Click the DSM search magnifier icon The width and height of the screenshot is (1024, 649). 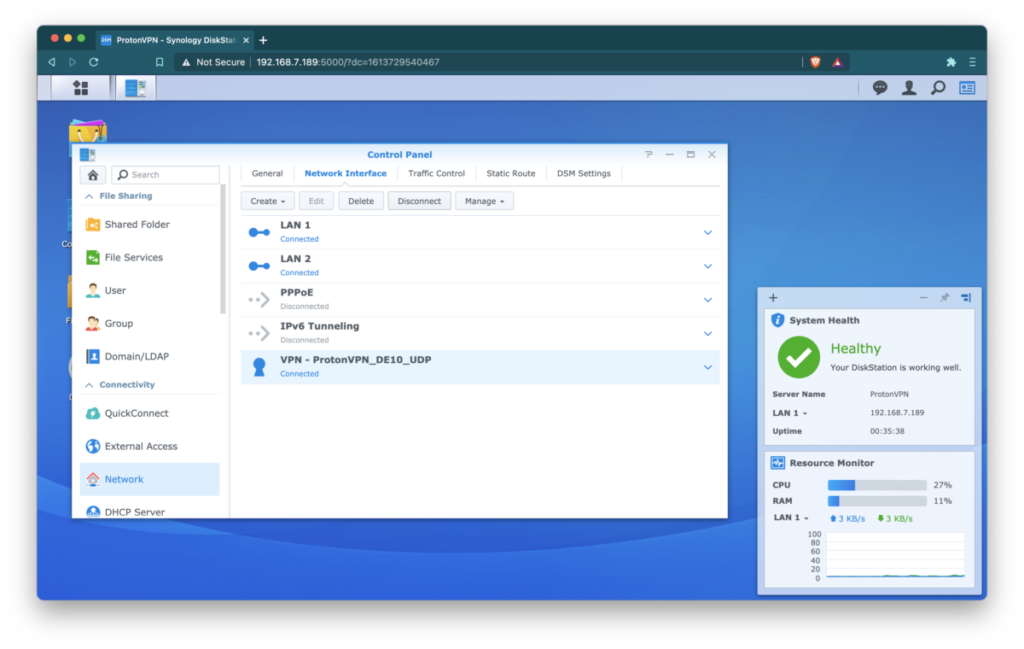tap(938, 87)
